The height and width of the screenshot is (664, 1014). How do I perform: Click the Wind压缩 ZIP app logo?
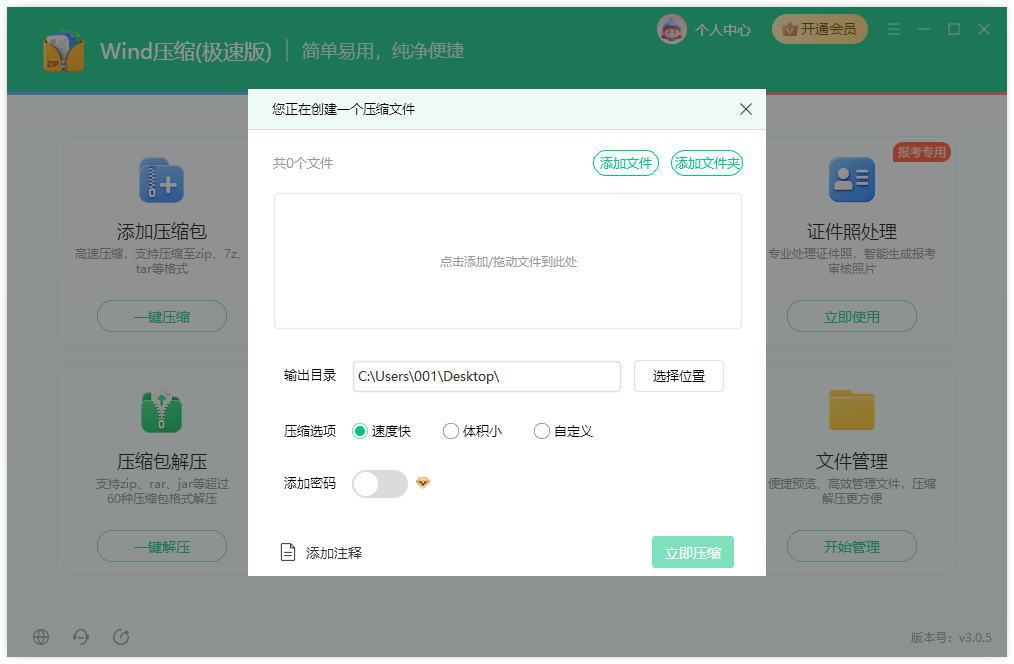[63, 52]
